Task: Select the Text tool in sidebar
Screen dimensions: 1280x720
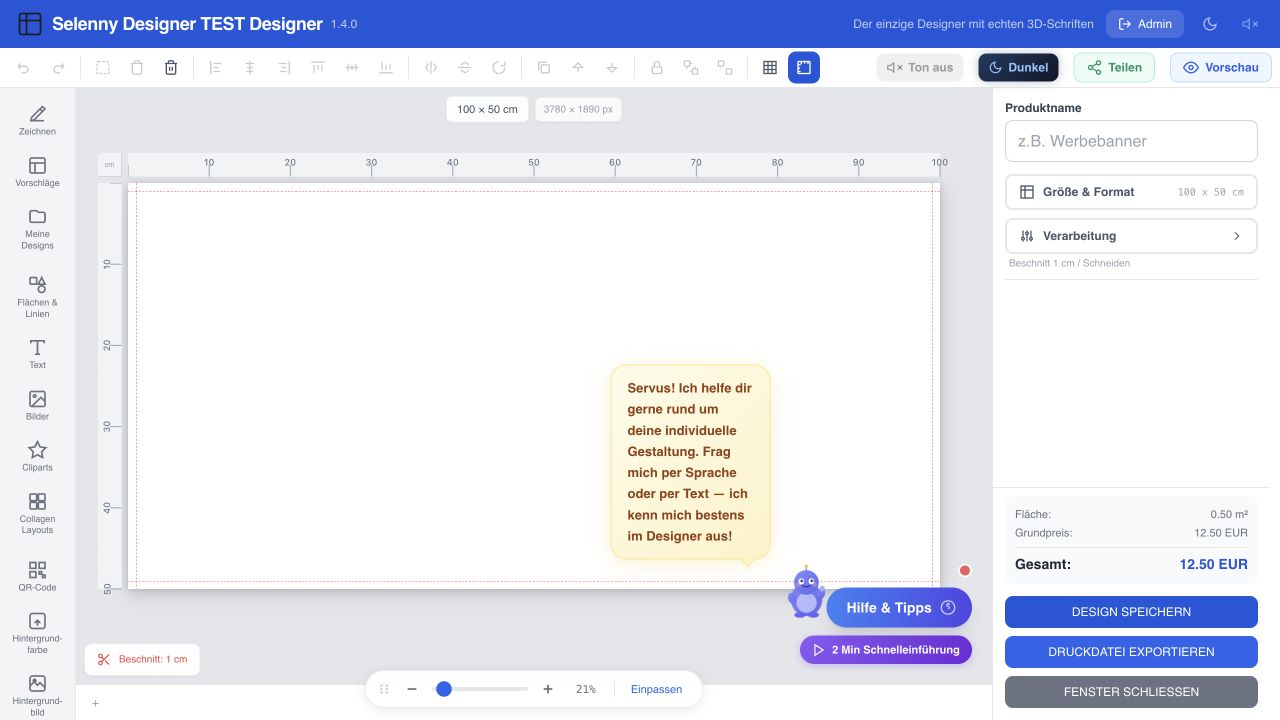Action: (x=37, y=354)
